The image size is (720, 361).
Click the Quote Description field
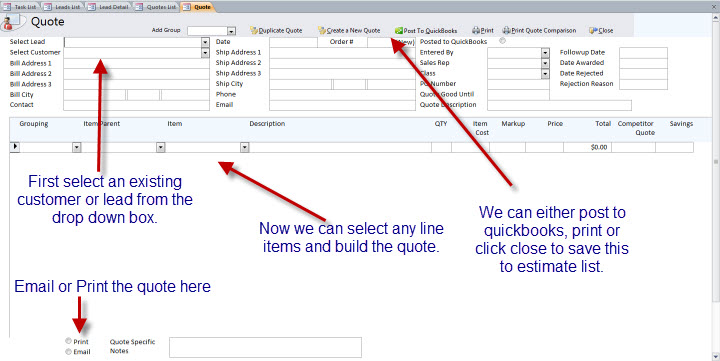(x=559, y=105)
